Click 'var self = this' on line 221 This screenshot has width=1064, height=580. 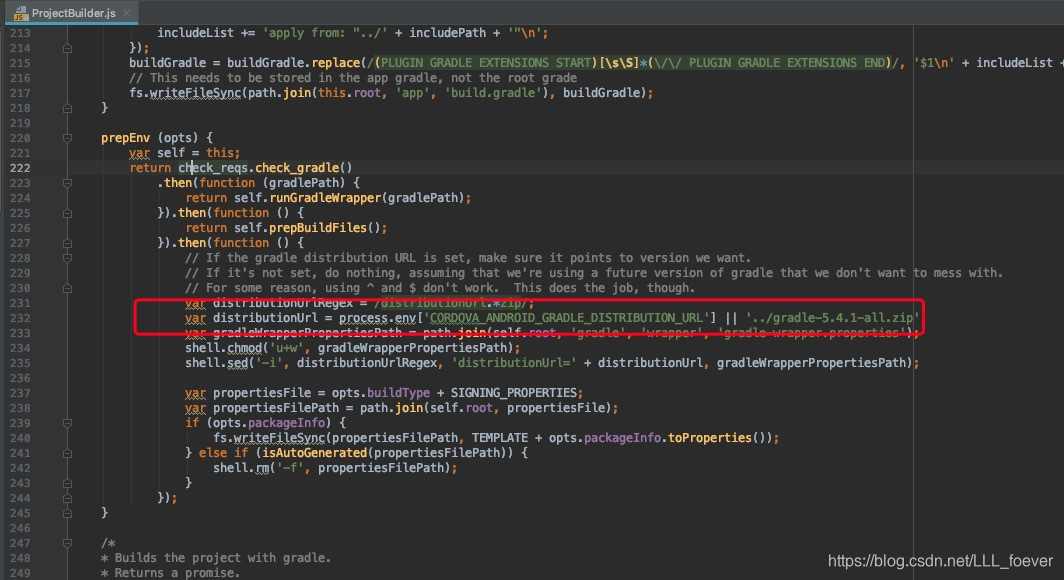(x=185, y=153)
